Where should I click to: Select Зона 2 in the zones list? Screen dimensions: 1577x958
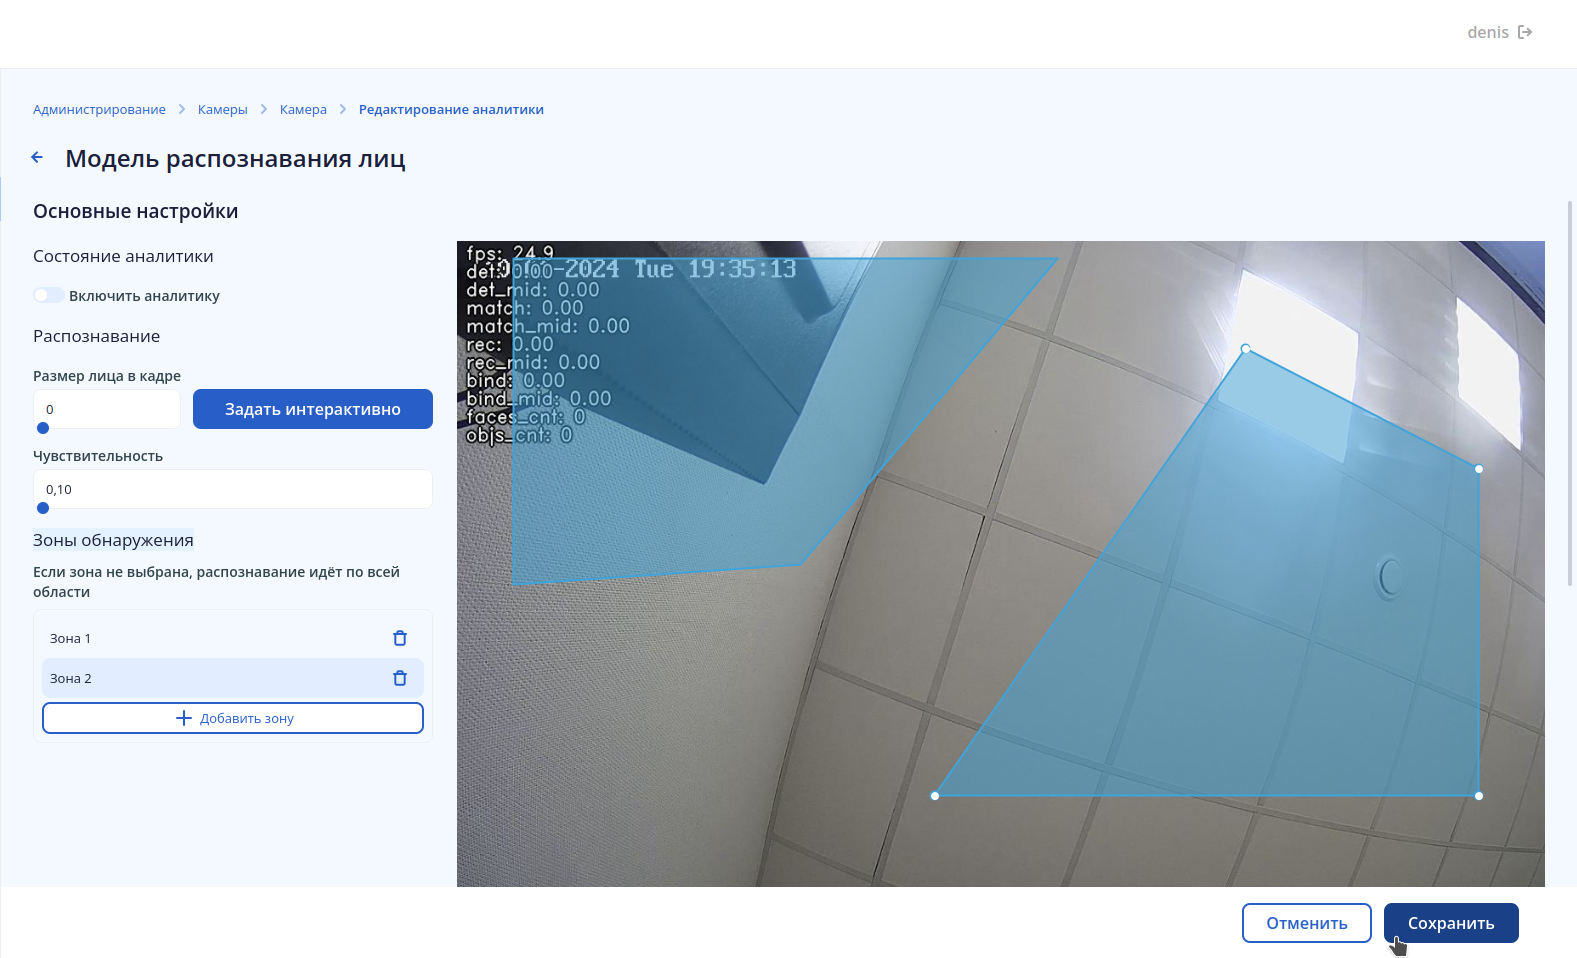(x=233, y=678)
